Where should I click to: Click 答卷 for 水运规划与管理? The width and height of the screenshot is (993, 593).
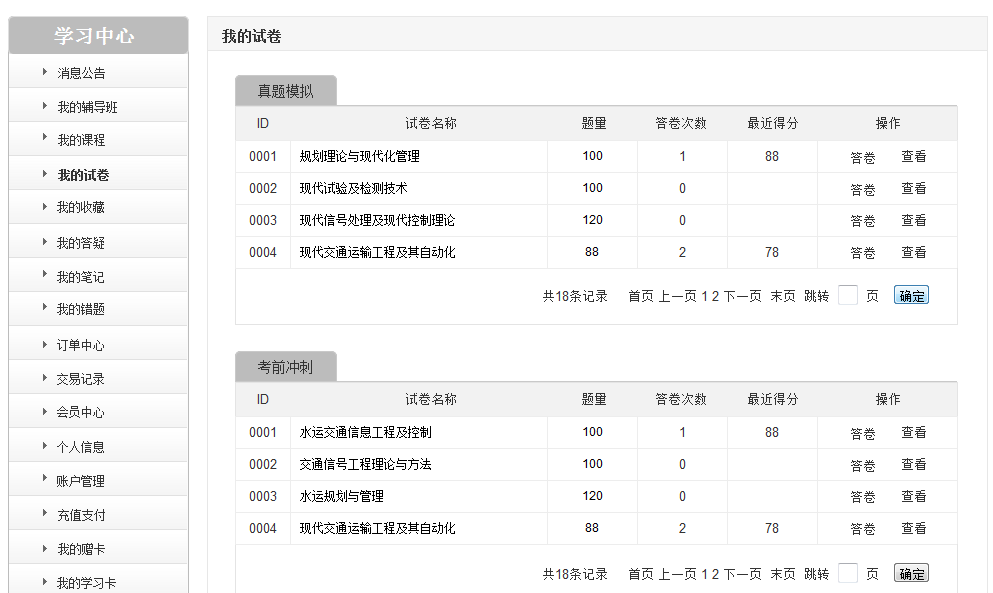tap(863, 497)
